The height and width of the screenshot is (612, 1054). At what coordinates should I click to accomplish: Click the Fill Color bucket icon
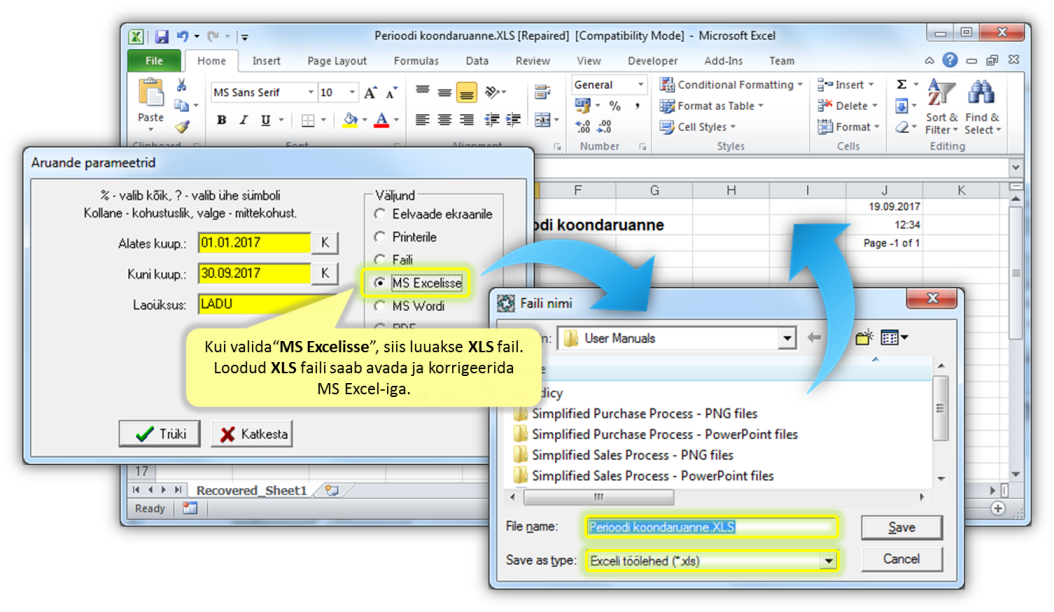coord(350,120)
